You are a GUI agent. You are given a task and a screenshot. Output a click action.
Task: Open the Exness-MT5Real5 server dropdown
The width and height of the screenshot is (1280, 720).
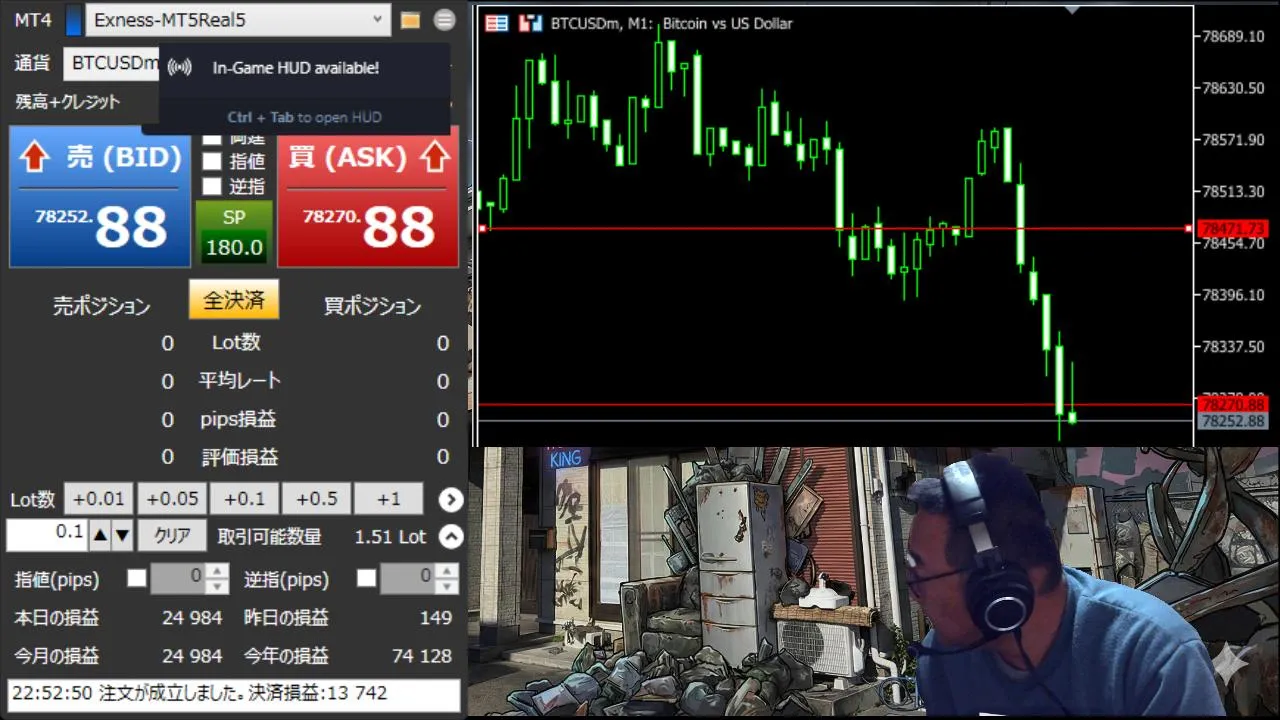[238, 20]
